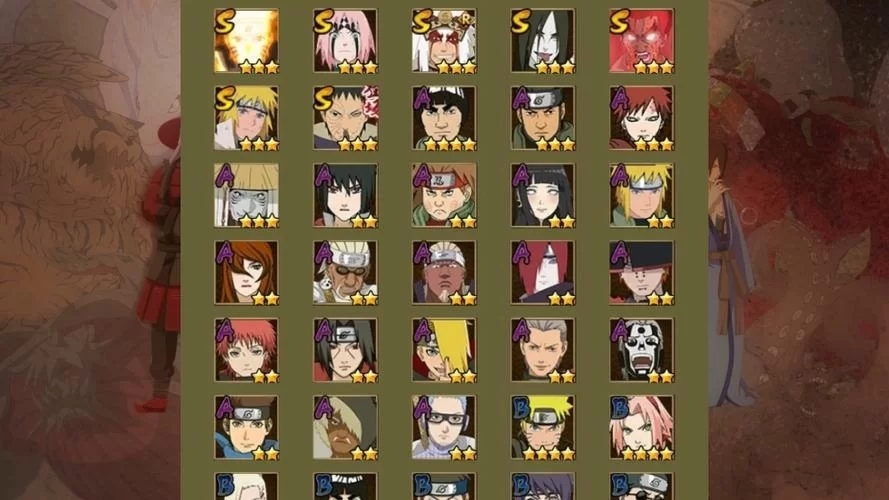Select the A-rank Choji with red headband
The width and height of the screenshot is (889, 500).
tap(444, 196)
